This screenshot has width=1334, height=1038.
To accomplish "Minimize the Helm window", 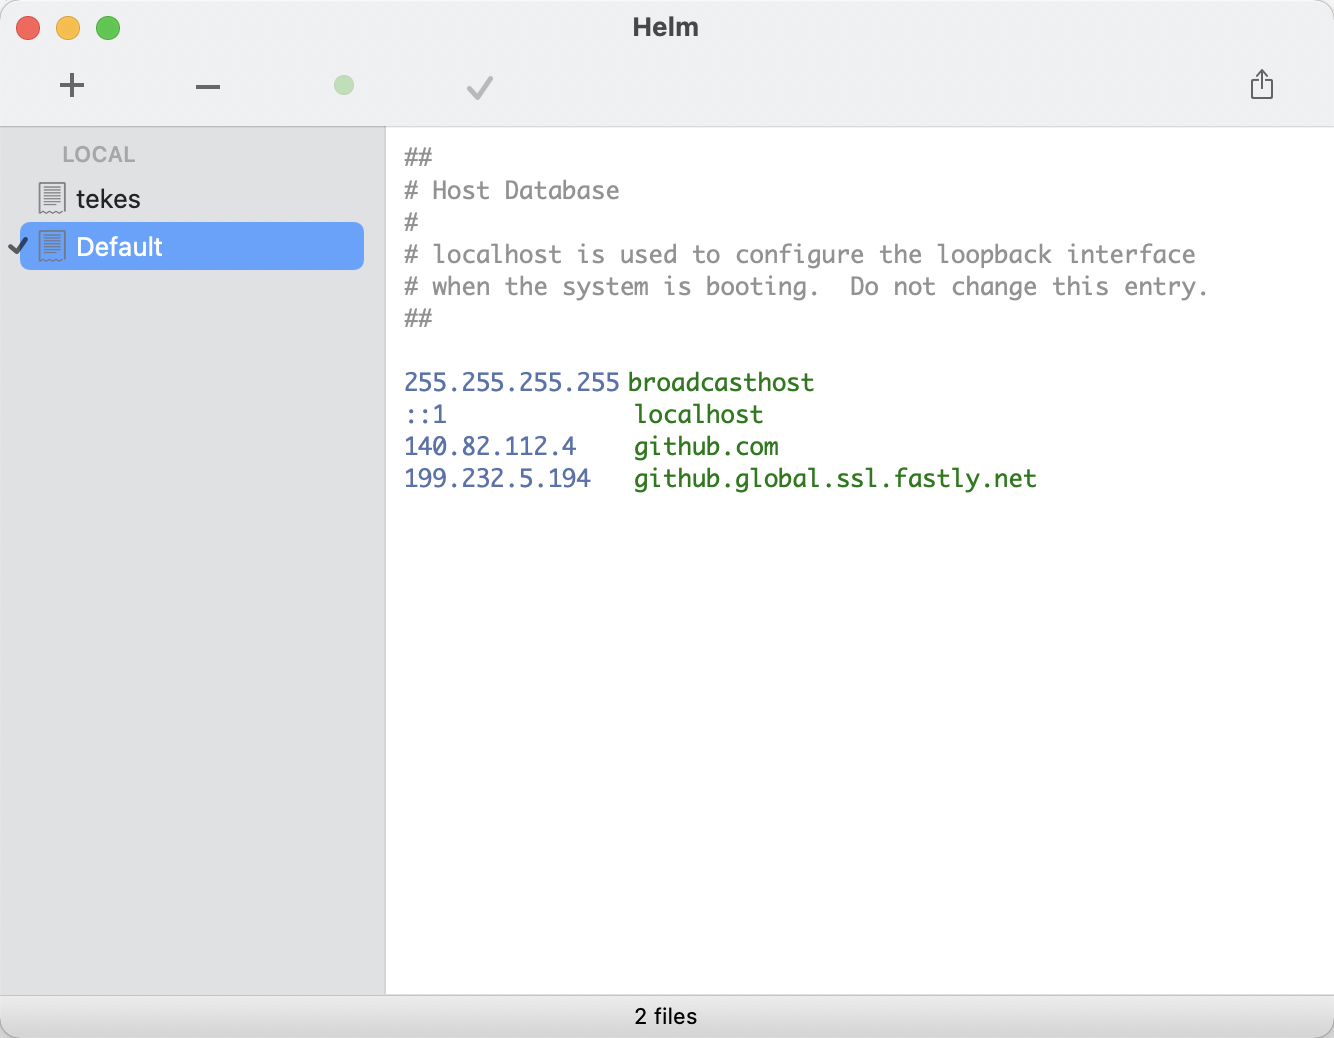I will click(x=68, y=28).
